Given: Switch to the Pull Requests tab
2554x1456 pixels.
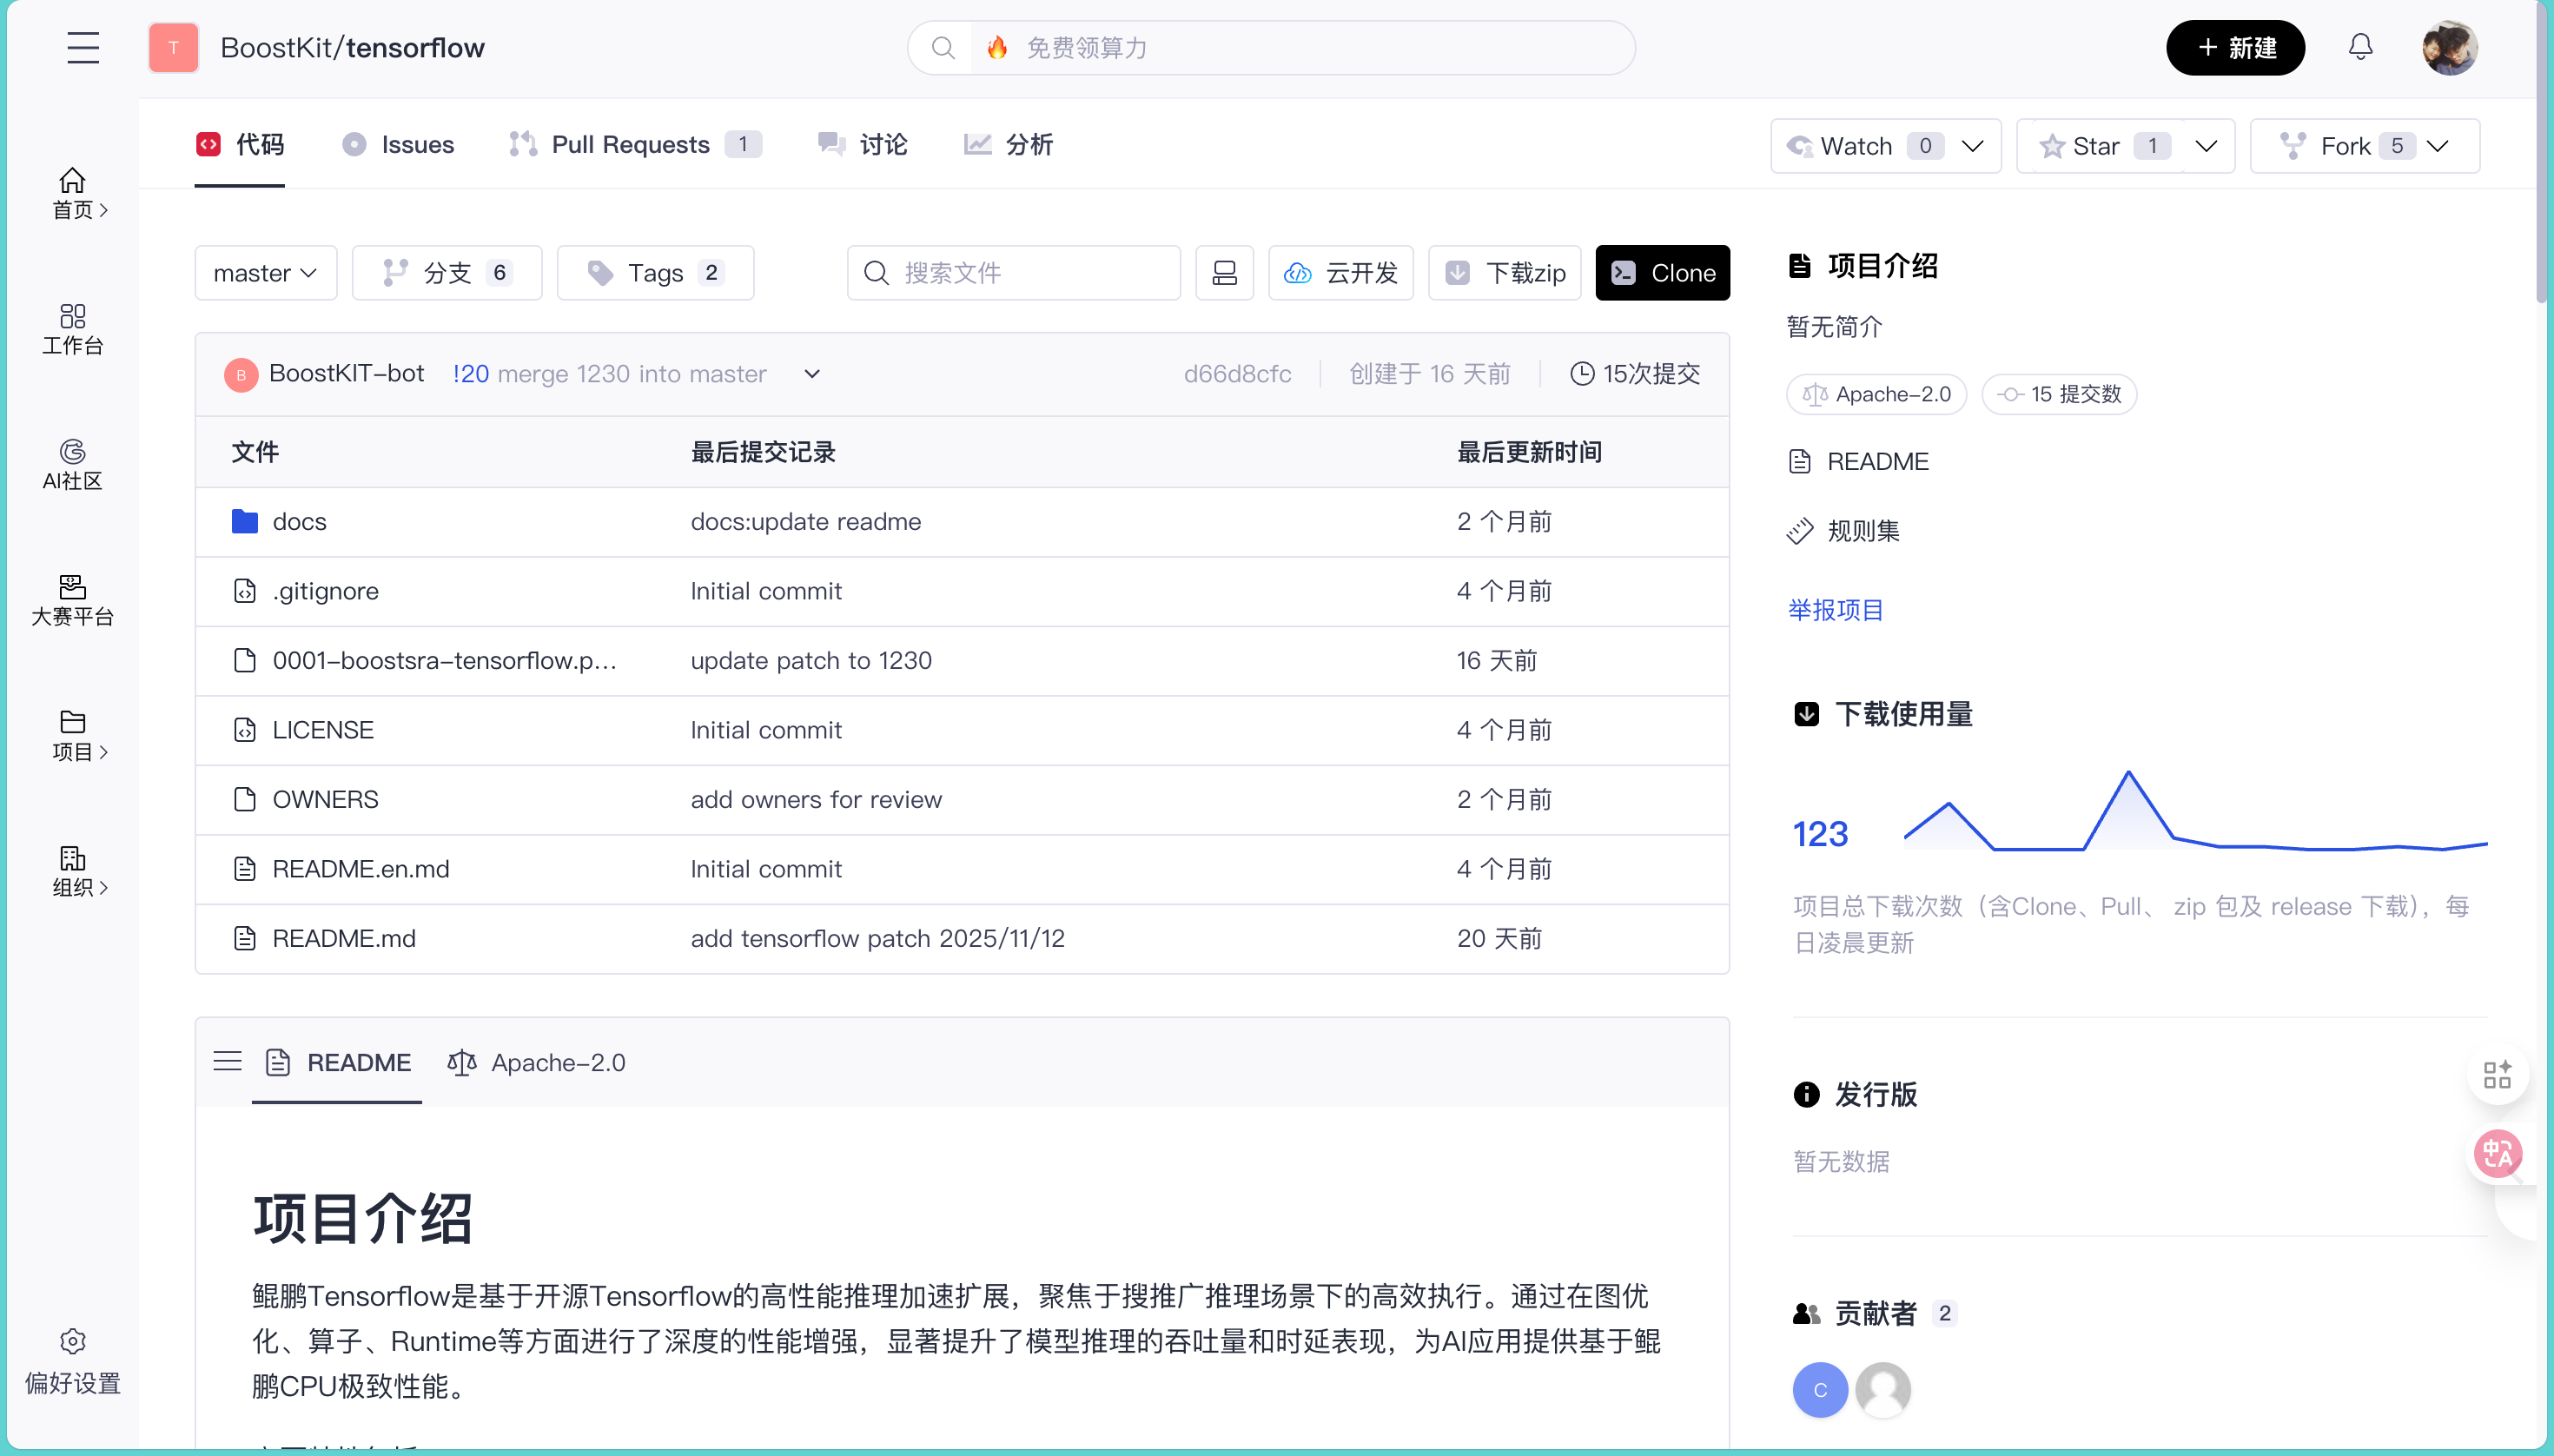Looking at the screenshot, I should coord(630,145).
